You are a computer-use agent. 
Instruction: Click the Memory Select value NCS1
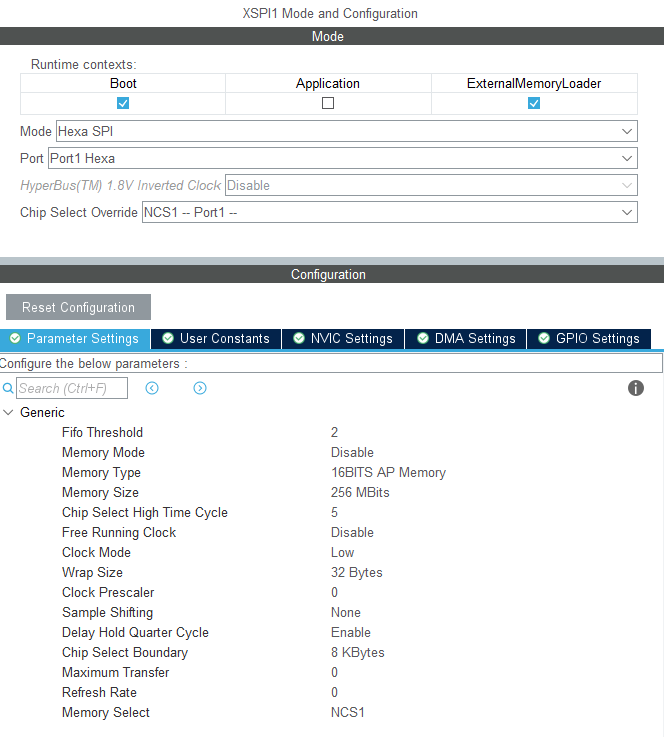(x=348, y=713)
